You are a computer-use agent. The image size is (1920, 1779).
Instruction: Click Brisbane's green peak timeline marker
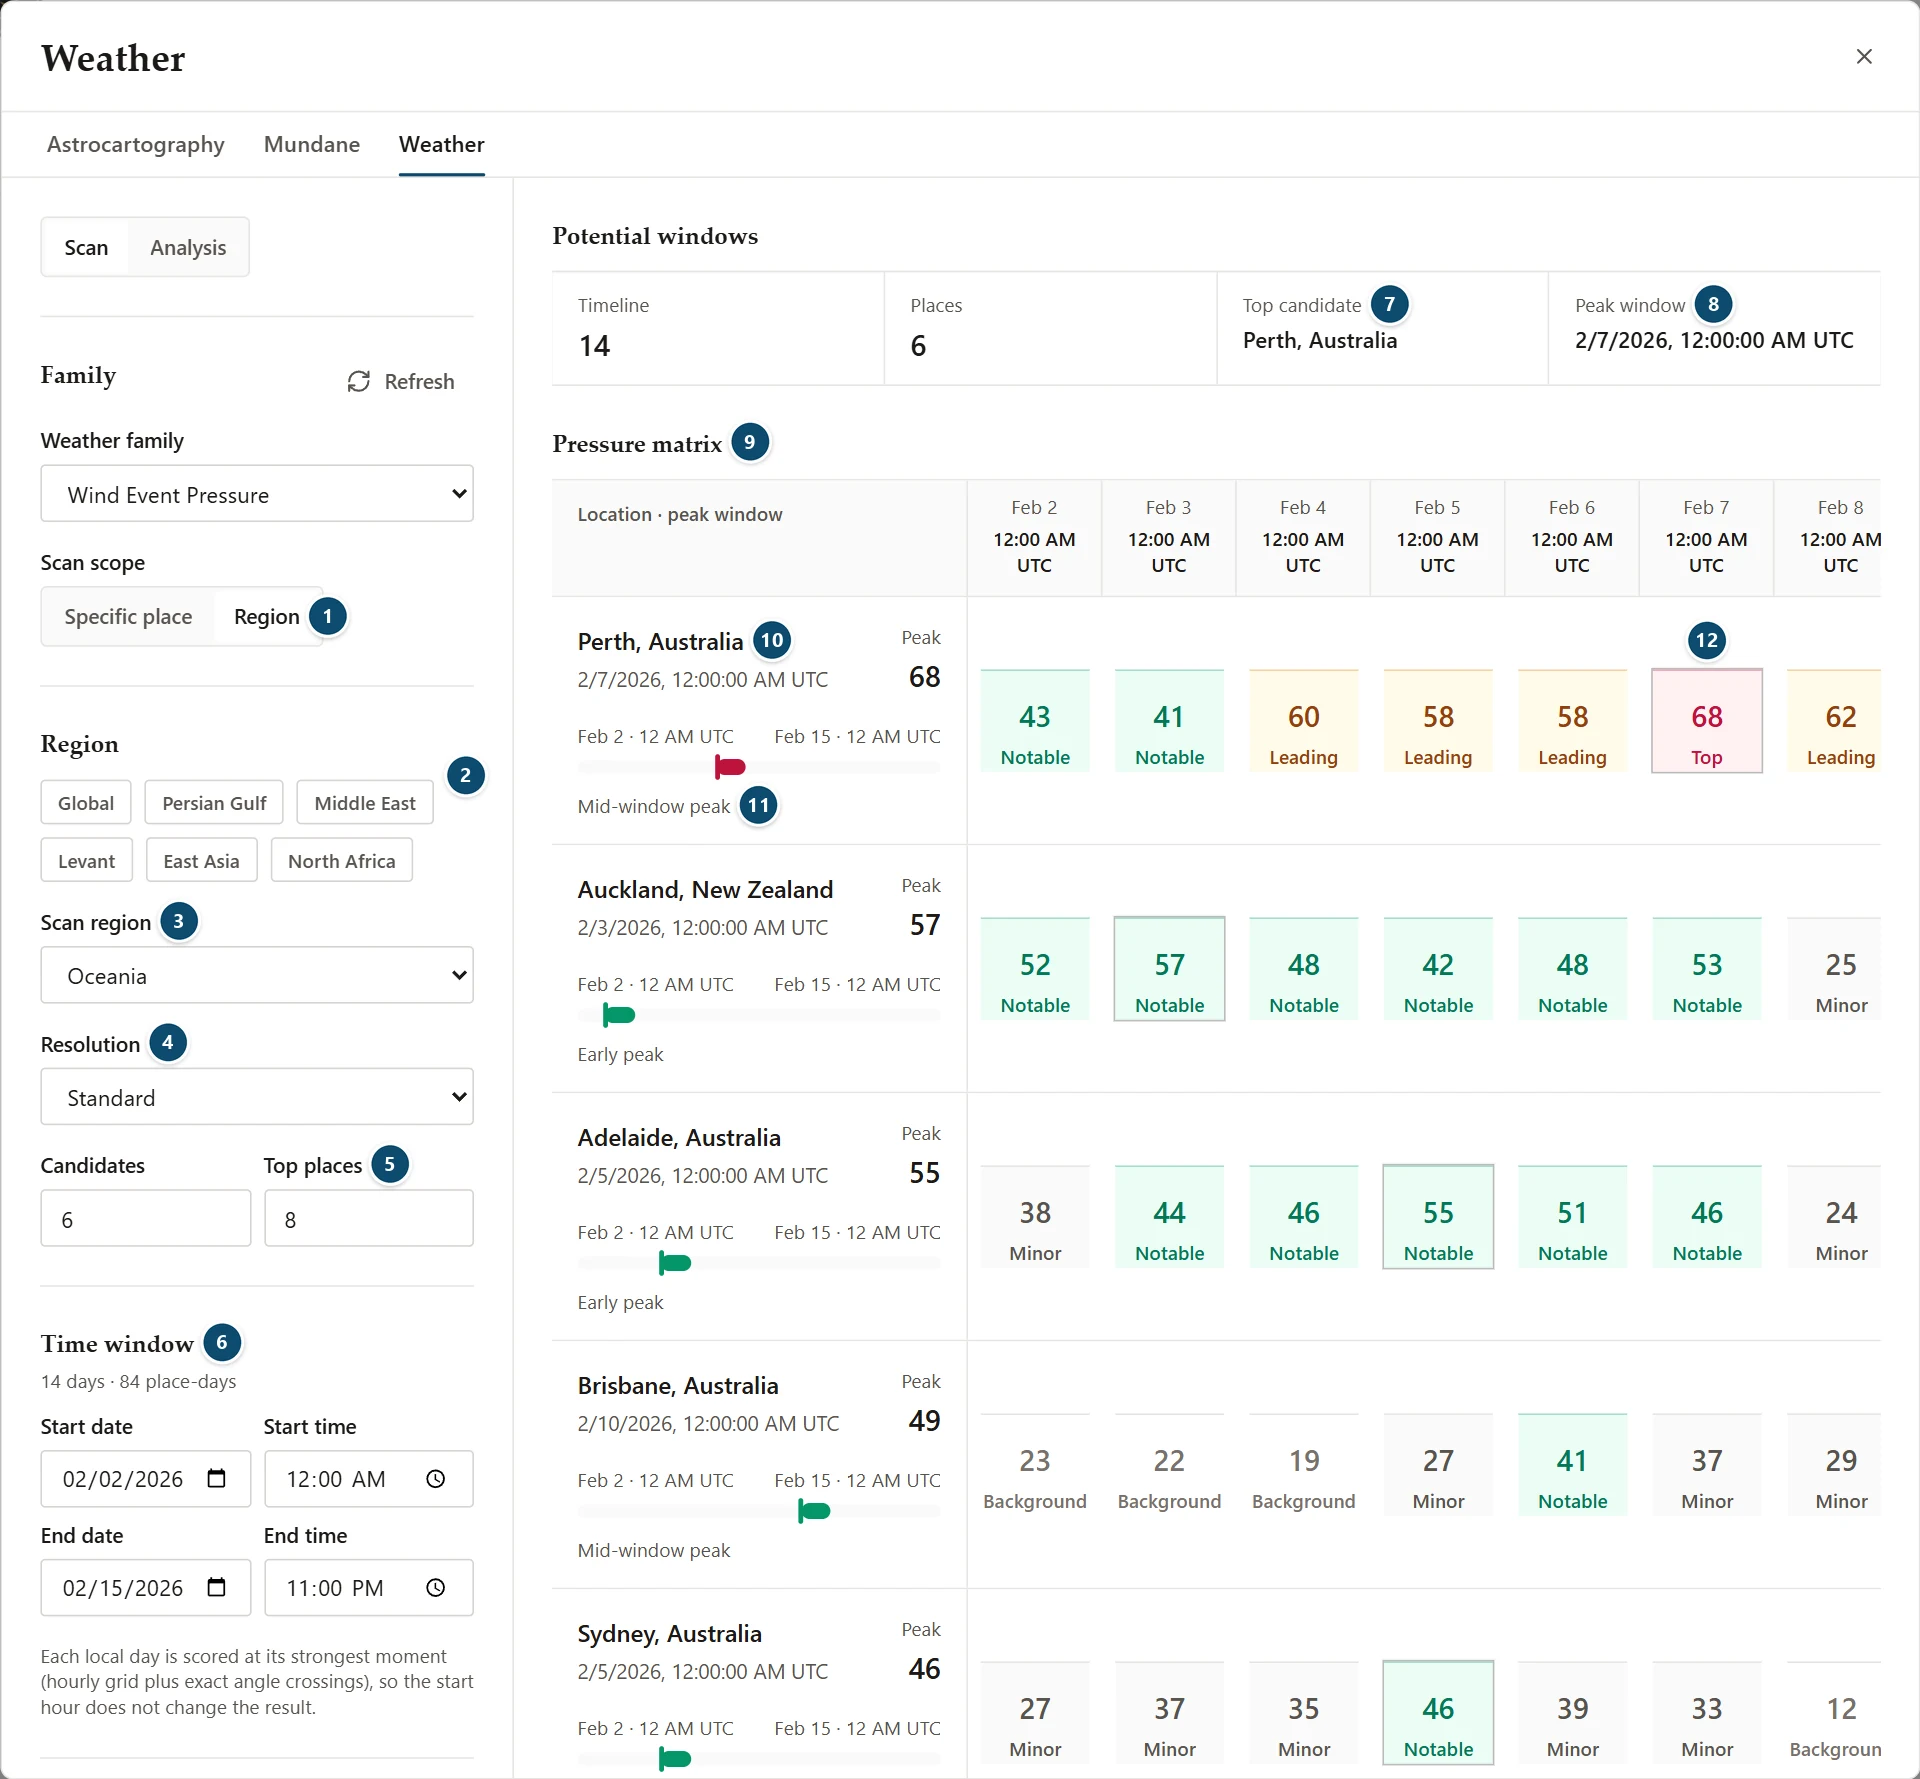[814, 1511]
